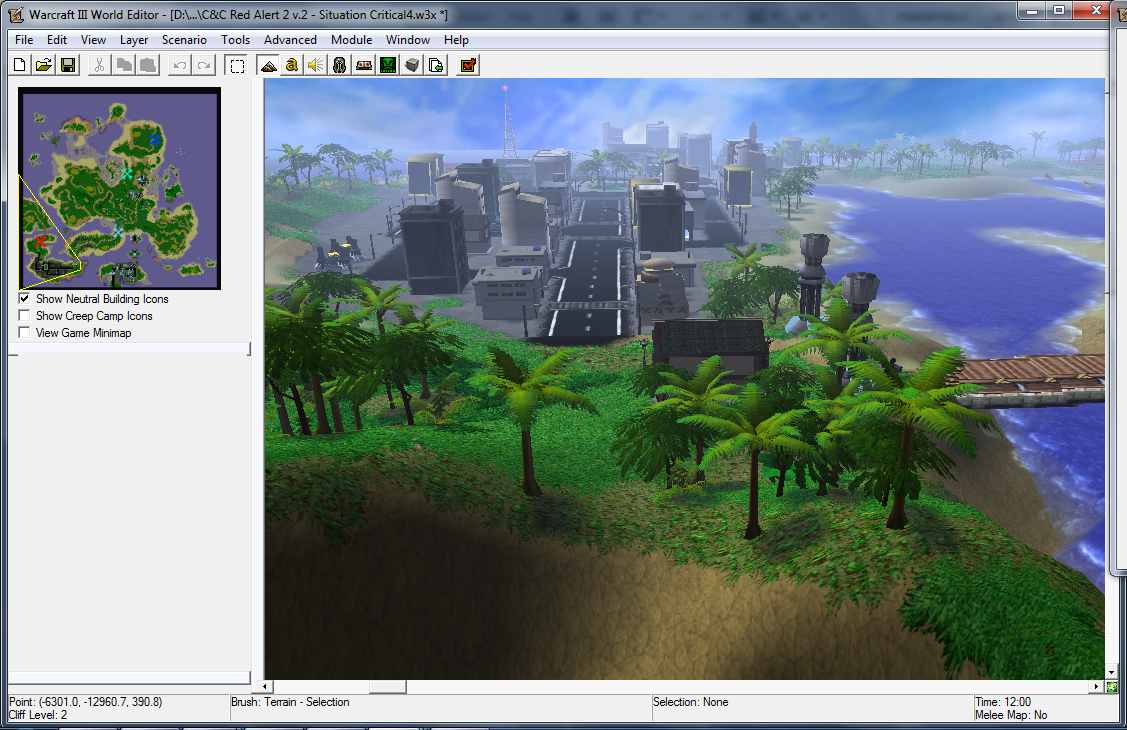Click the Test Map checkmark icon
1127x730 pixels.
click(x=468, y=65)
